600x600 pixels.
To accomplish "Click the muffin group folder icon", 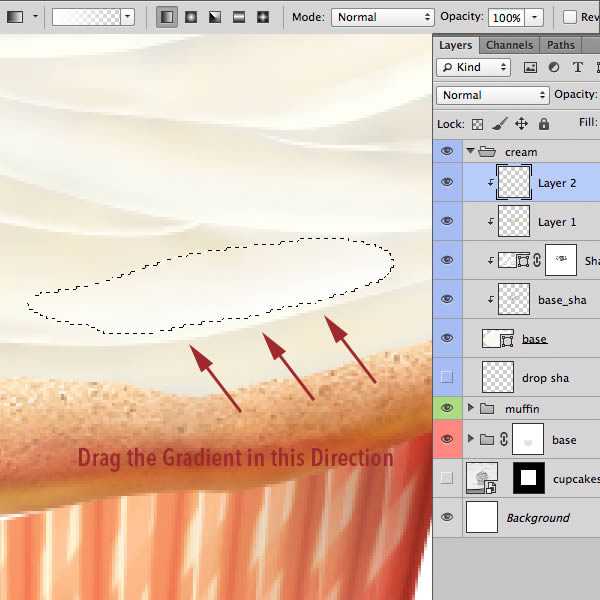I will [x=487, y=409].
